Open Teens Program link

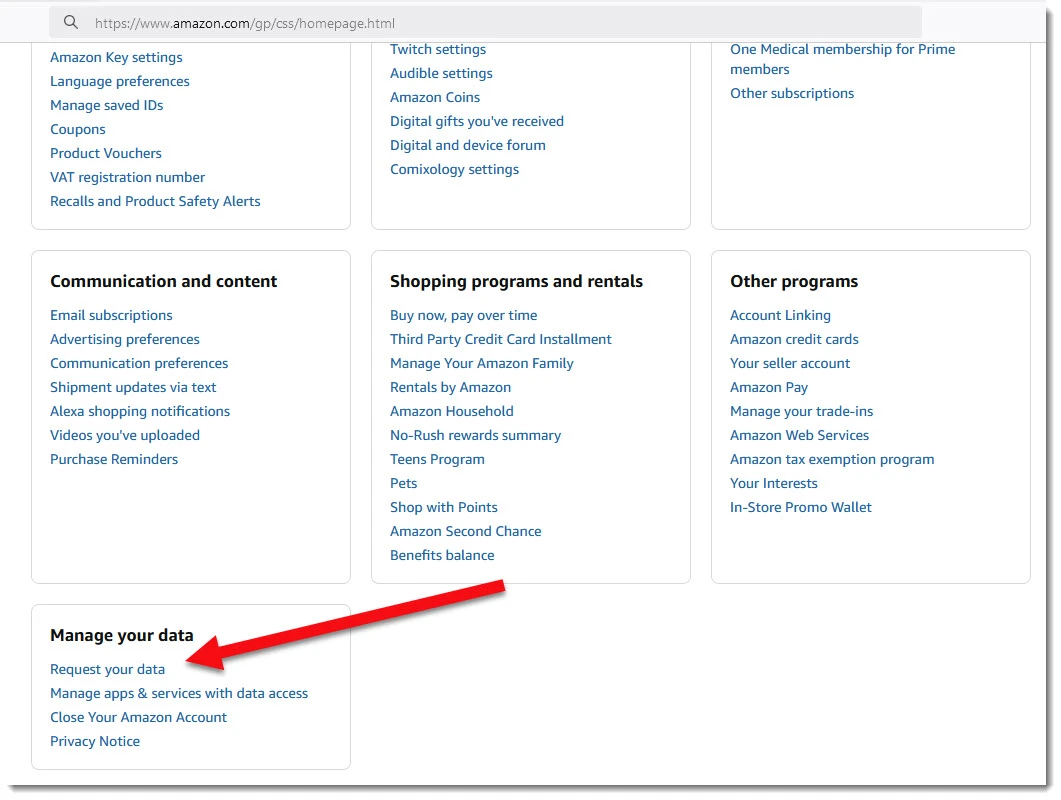(x=437, y=460)
